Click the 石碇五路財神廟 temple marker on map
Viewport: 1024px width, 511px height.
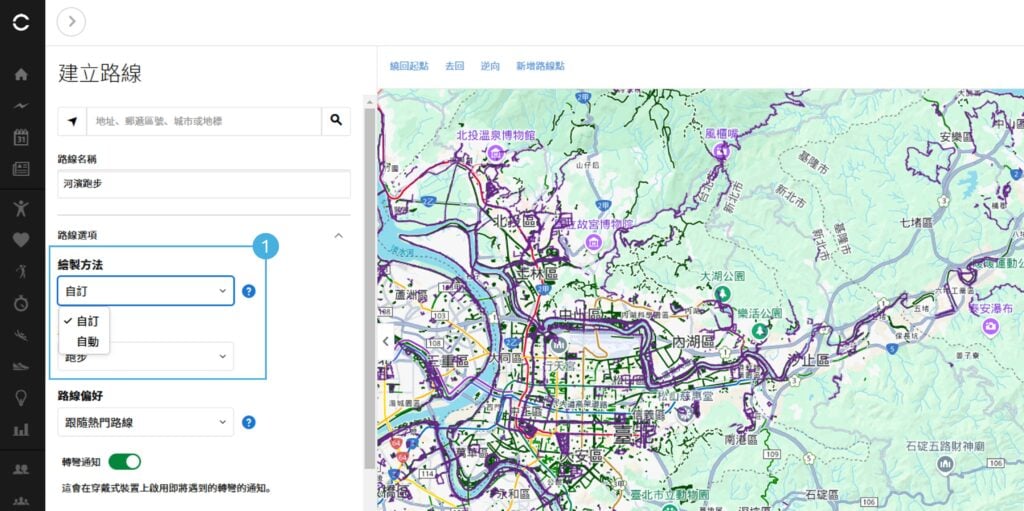coord(944,464)
